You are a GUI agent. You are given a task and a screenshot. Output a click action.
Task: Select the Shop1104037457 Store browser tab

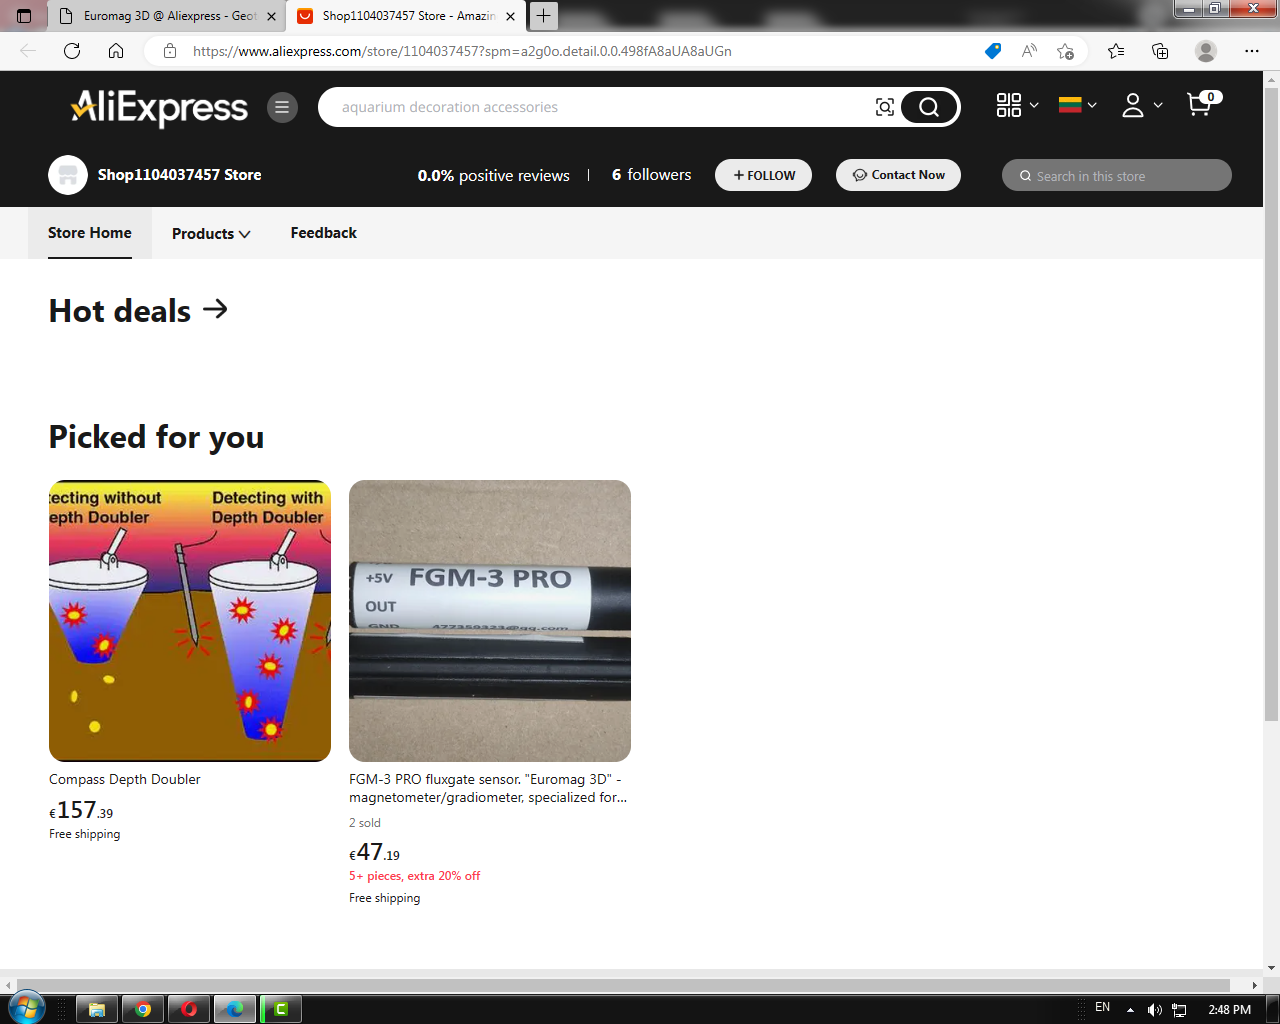tap(407, 16)
